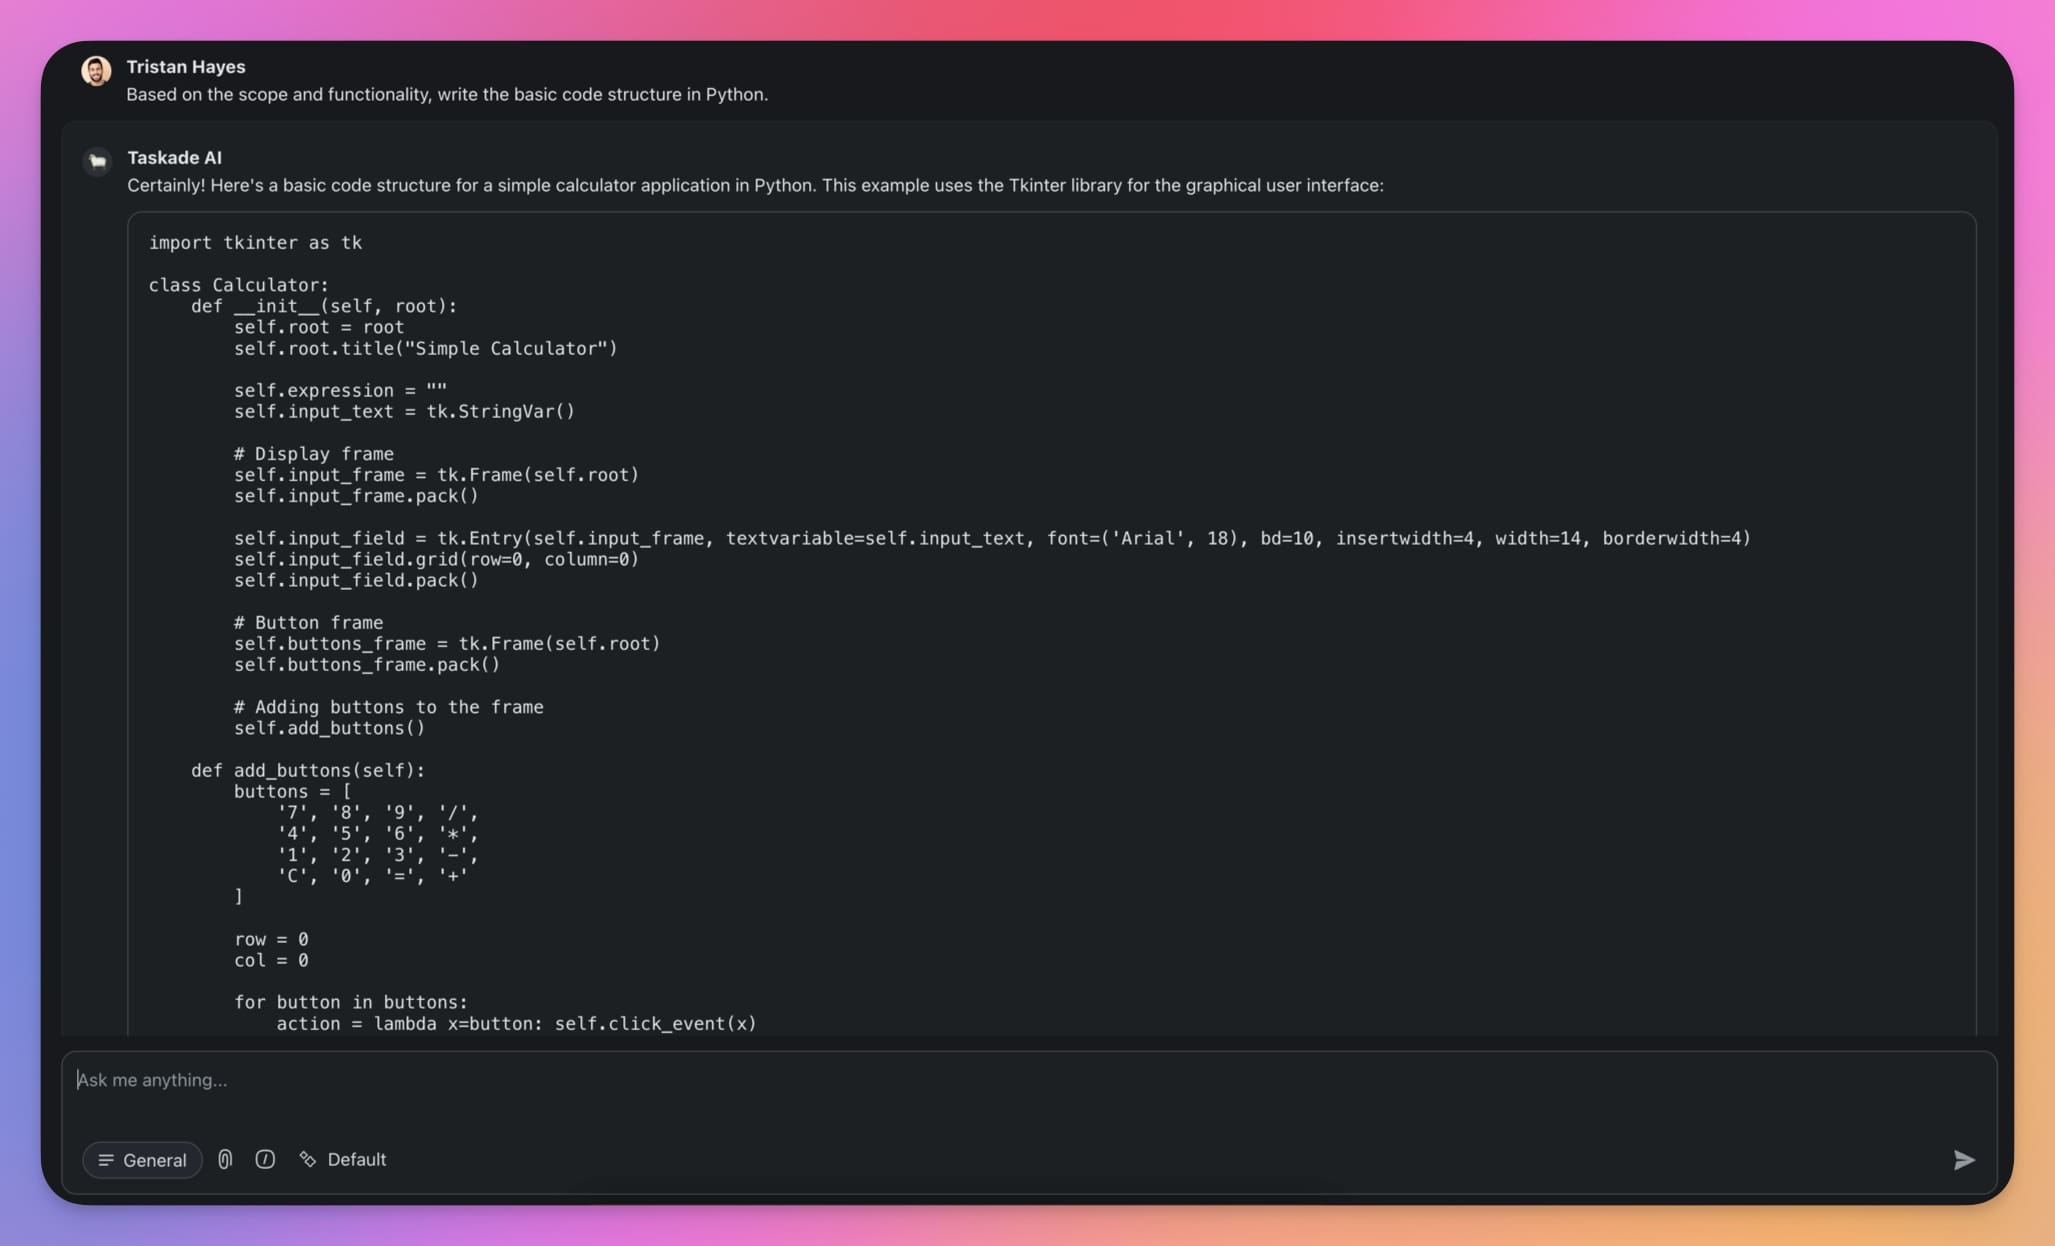Open Tristan Hayes profile avatar

tap(96, 70)
